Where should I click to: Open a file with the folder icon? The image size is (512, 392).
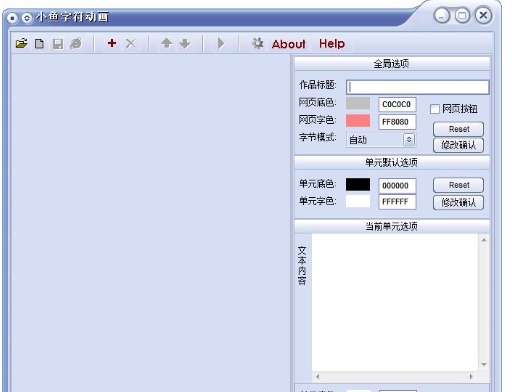(x=22, y=44)
